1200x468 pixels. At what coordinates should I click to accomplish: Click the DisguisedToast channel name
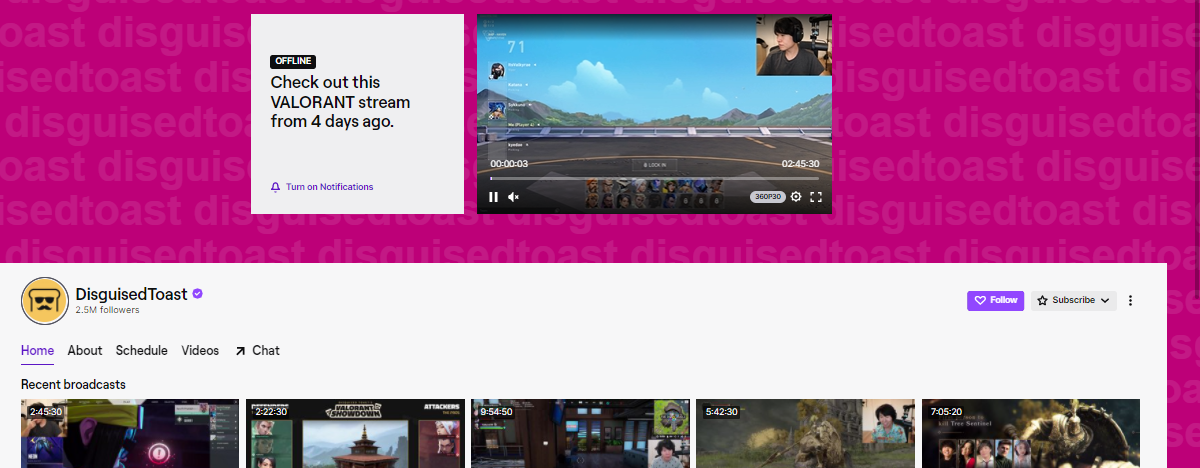point(131,294)
